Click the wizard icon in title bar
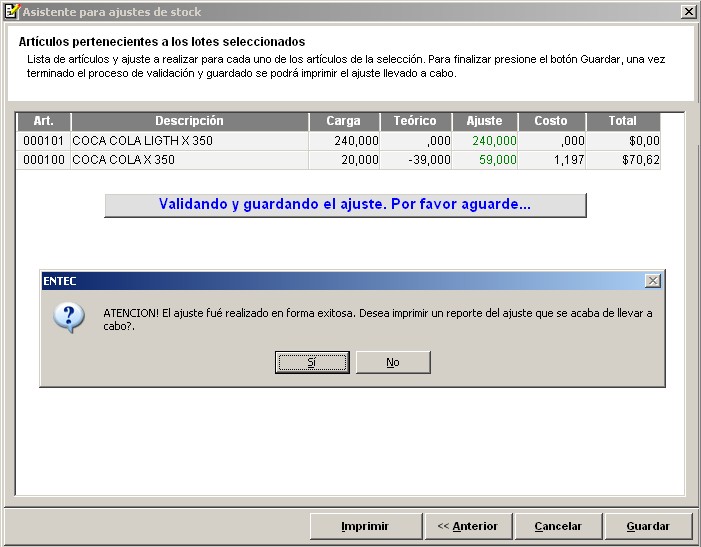 tap(12, 11)
